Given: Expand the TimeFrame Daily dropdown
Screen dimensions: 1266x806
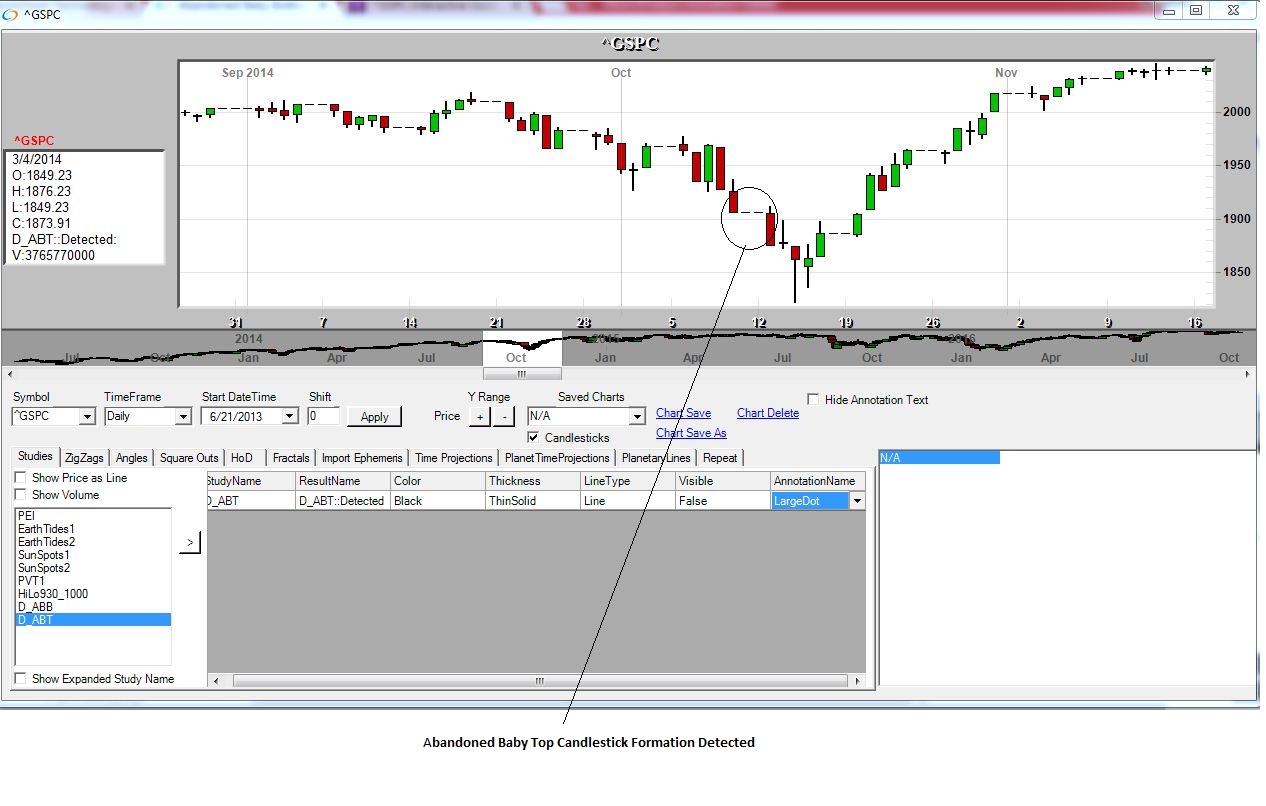Looking at the screenshot, I should pyautogui.click(x=182, y=416).
